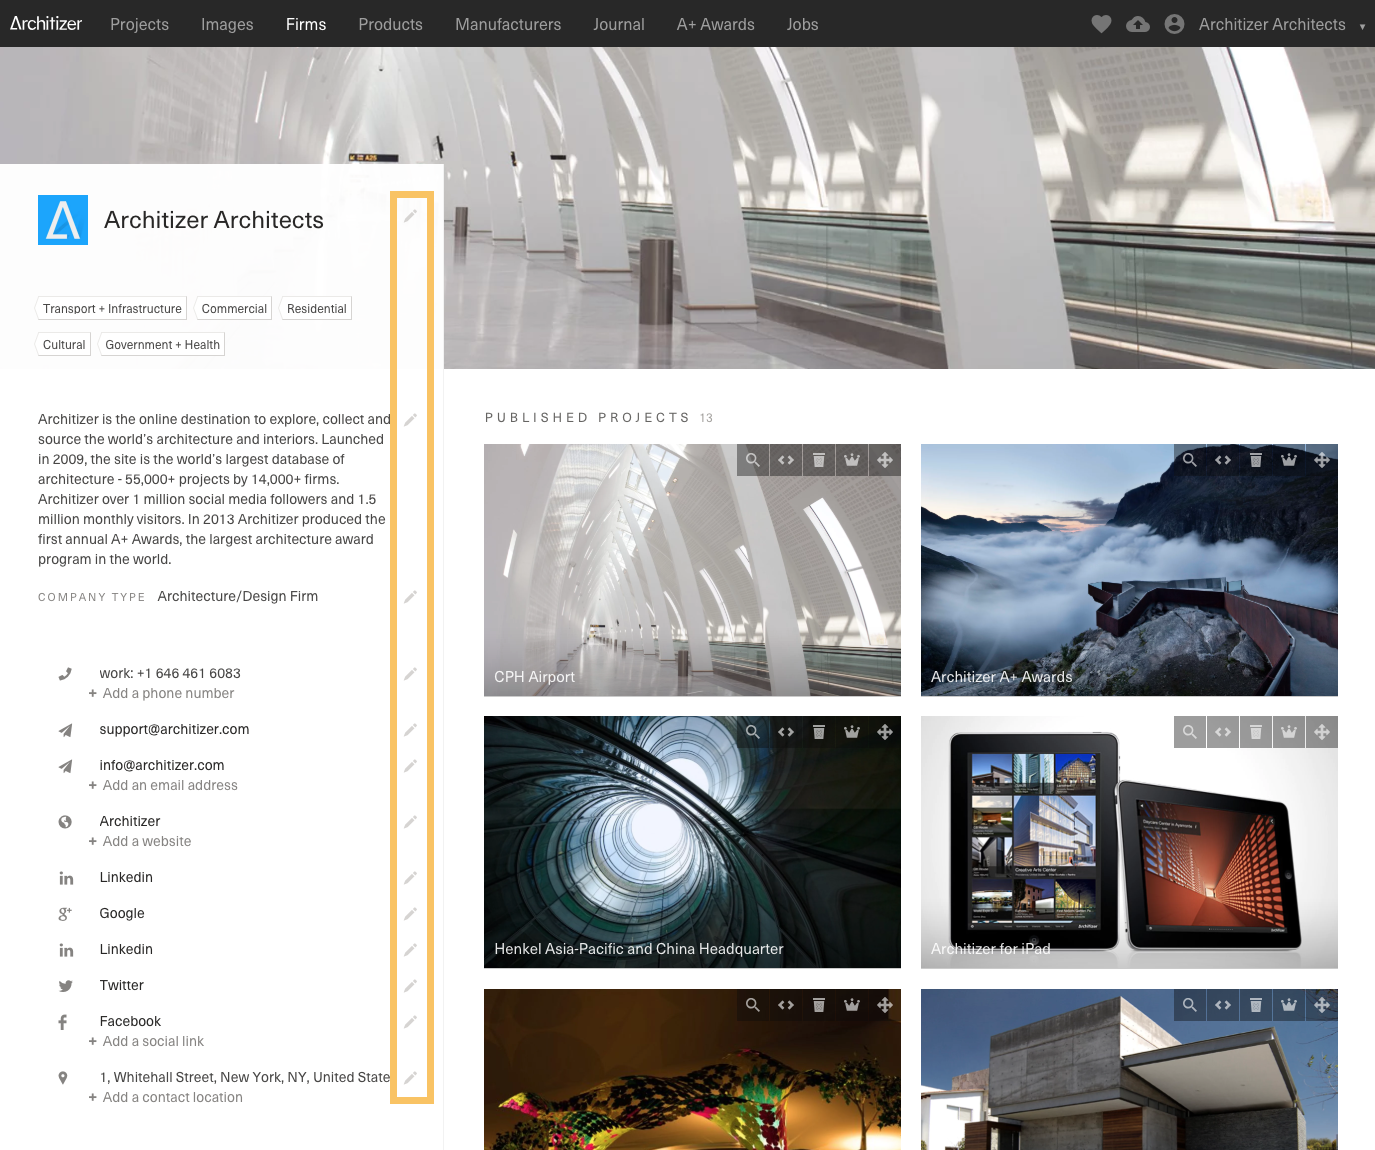Click Add a contact location
1375x1150 pixels.
coord(166,1098)
